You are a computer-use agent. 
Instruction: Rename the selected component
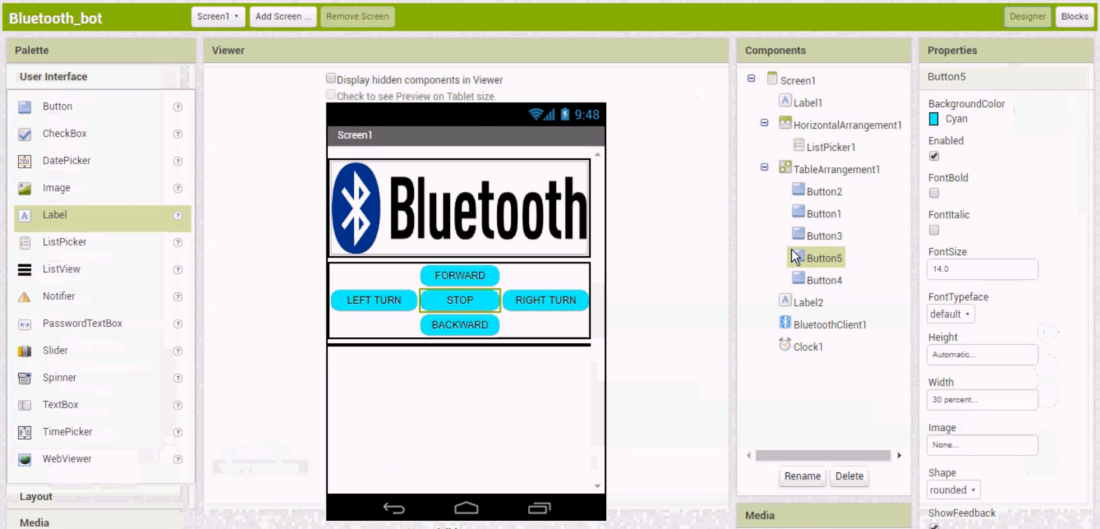coord(802,476)
